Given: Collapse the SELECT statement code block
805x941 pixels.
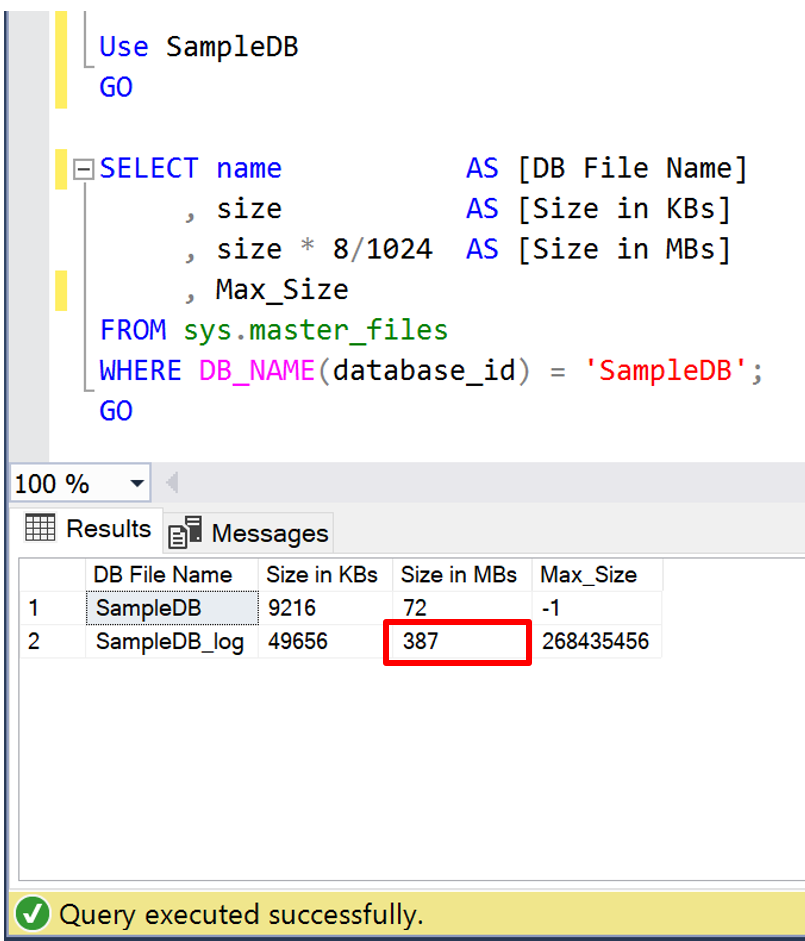Looking at the screenshot, I should (x=84, y=169).
